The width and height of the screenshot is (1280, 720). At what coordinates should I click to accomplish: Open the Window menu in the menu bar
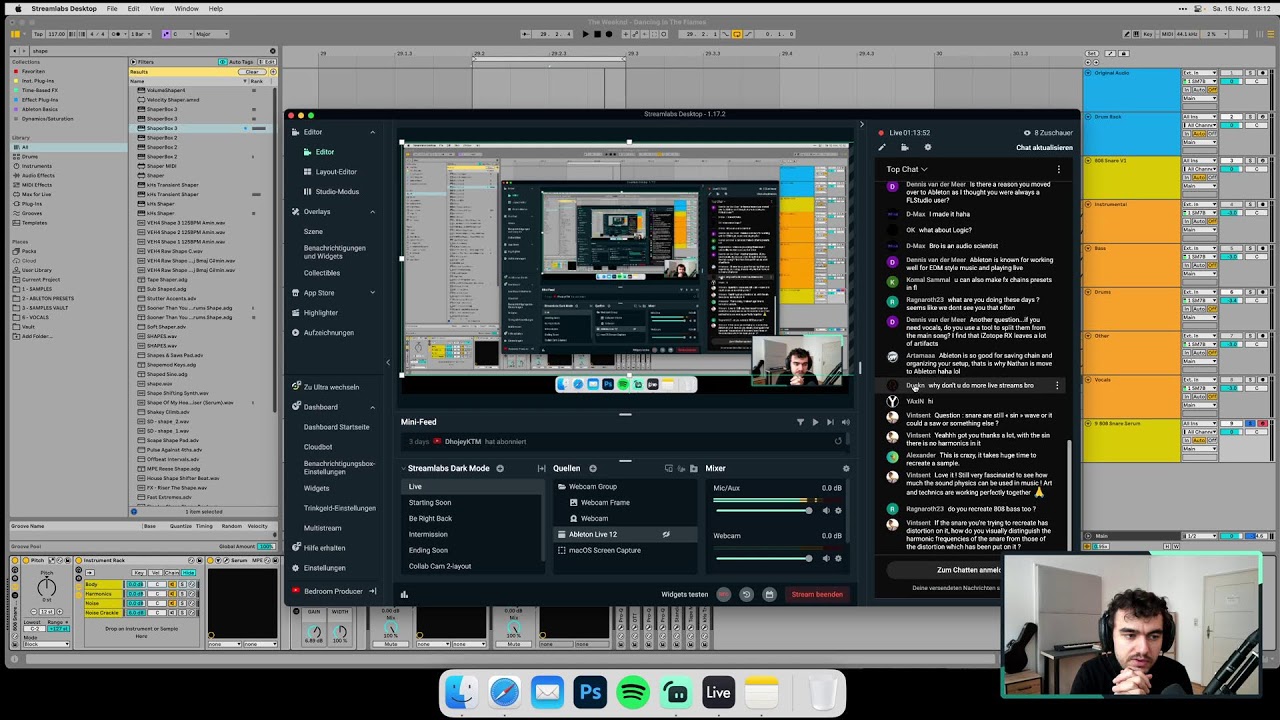(x=186, y=8)
